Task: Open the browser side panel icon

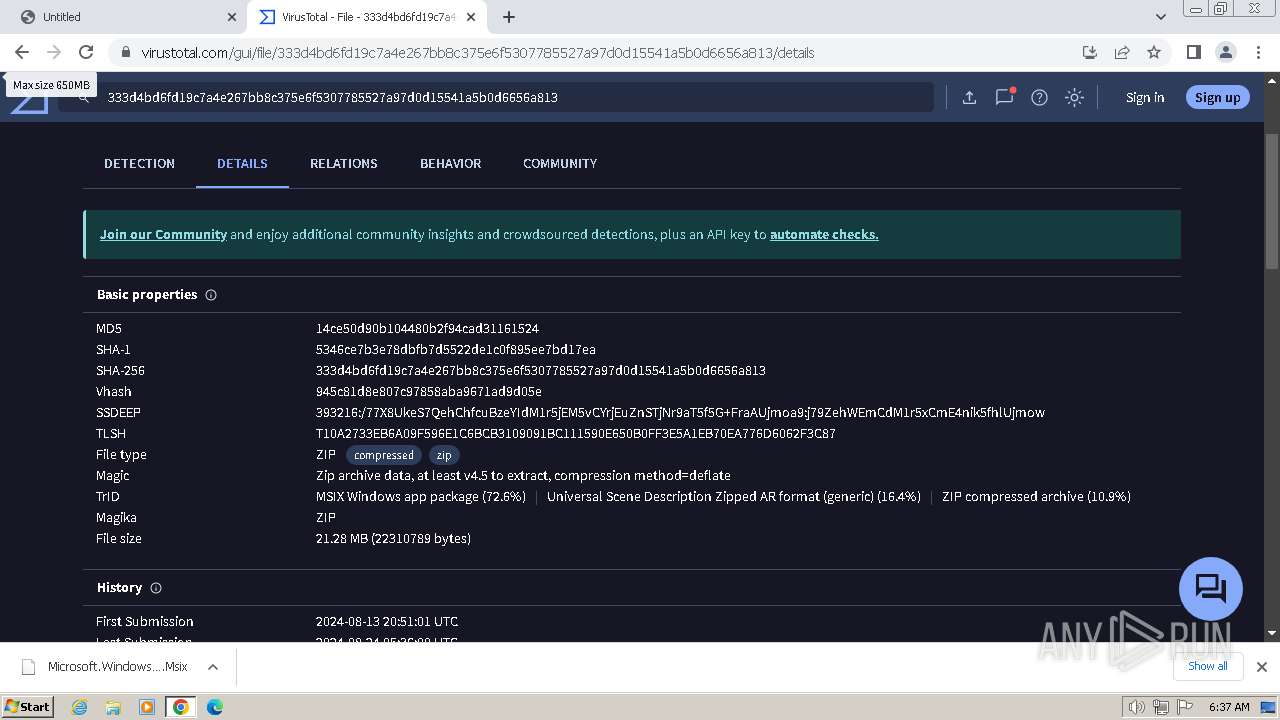Action: (1193, 52)
